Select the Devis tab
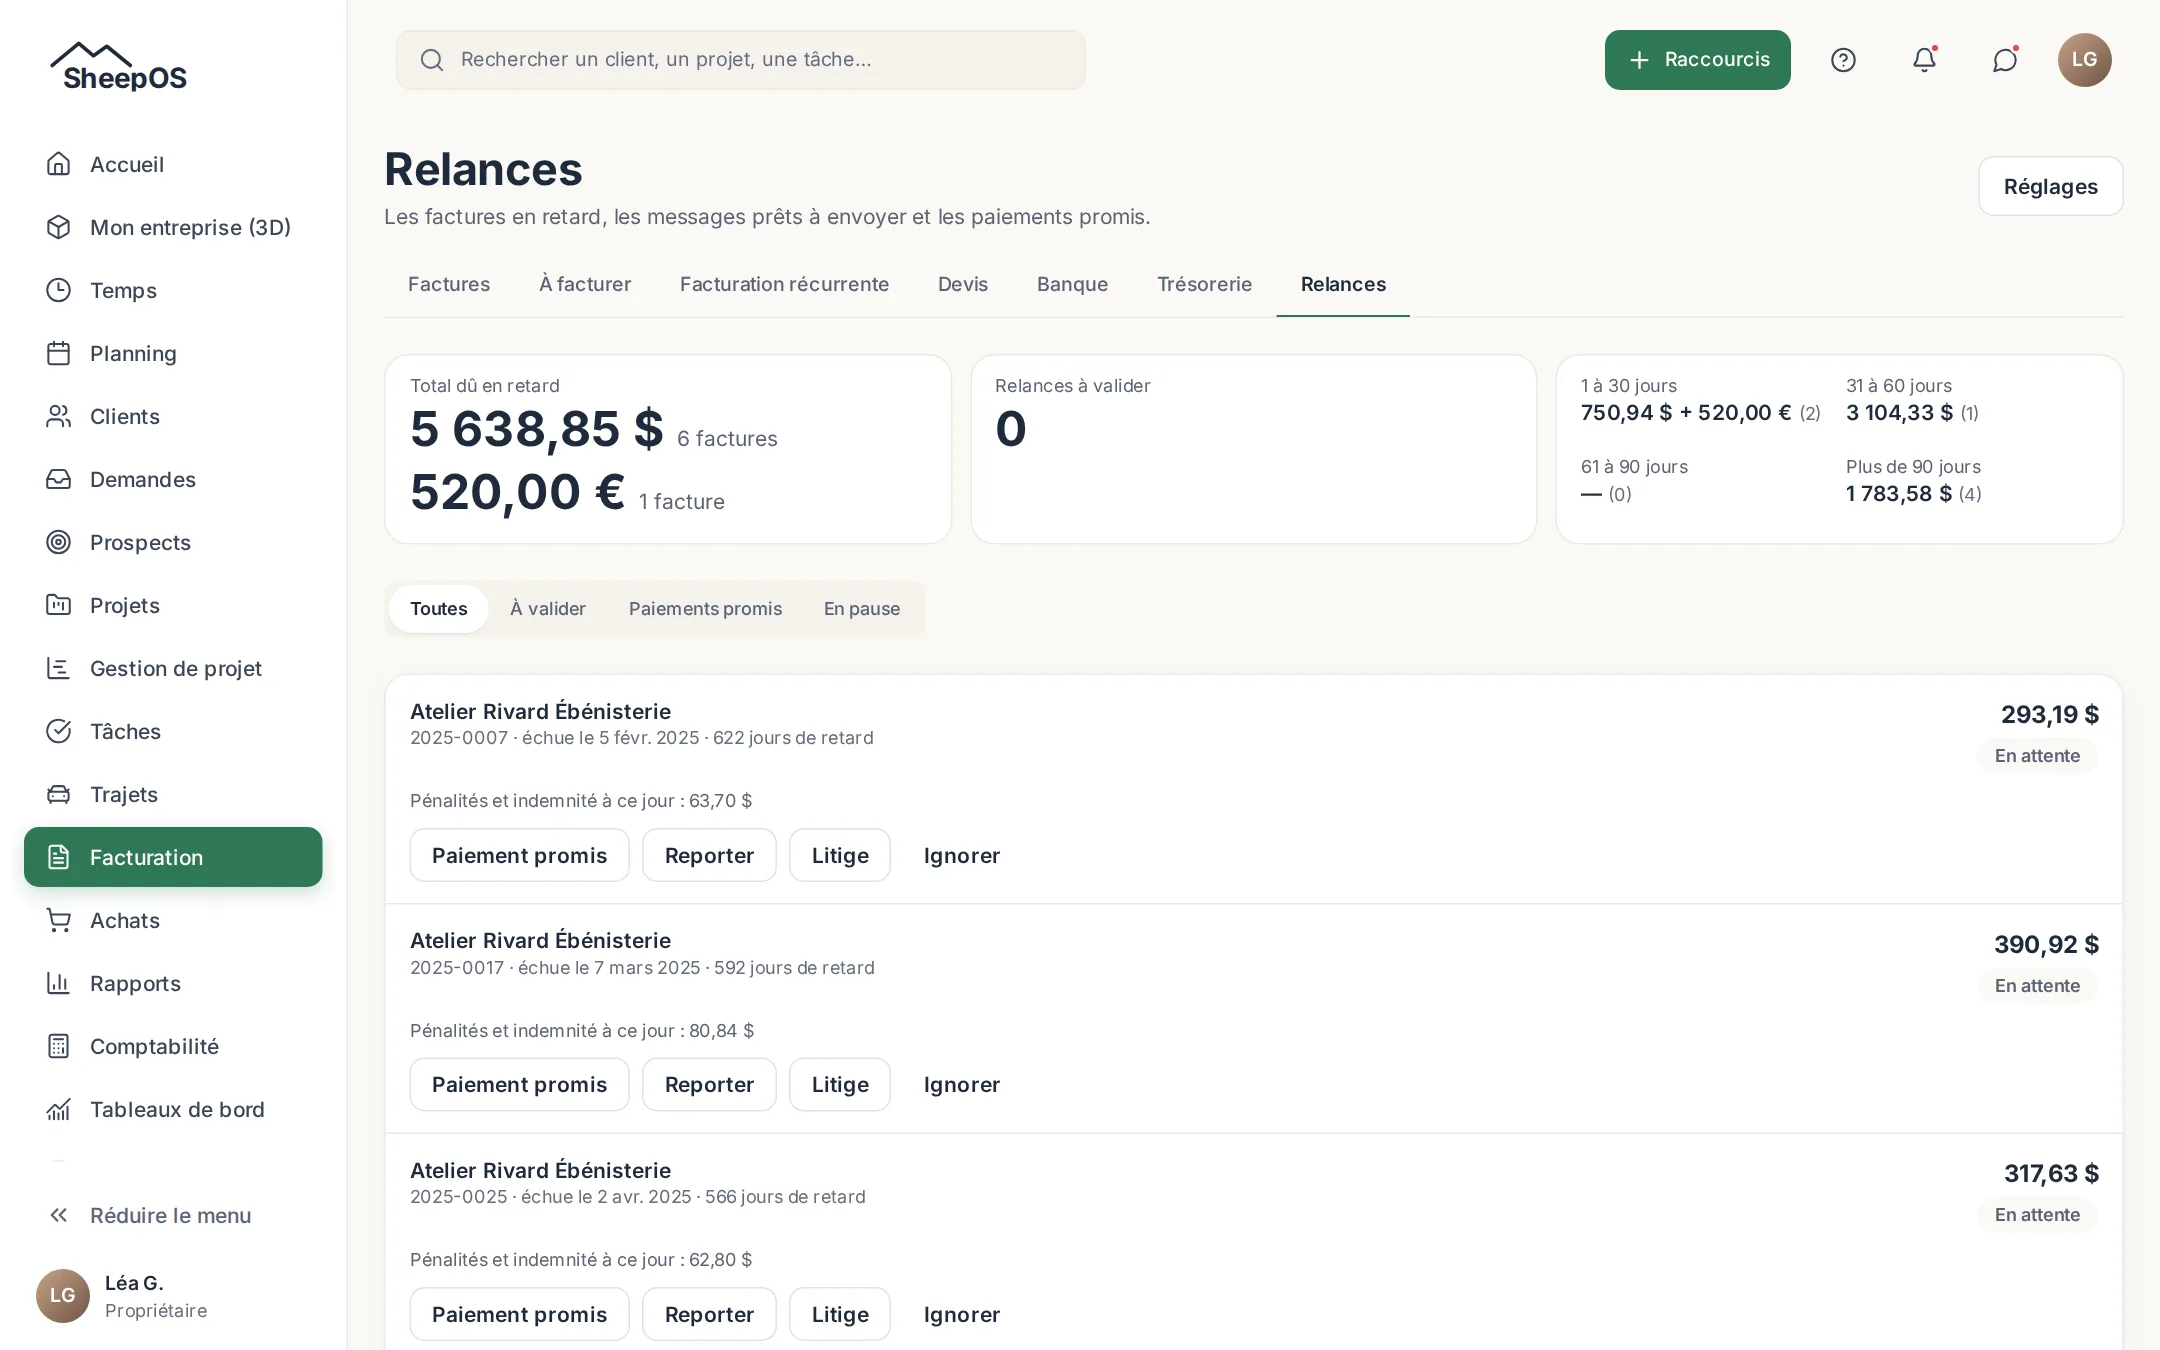This screenshot has width=2160, height=1350. (x=963, y=284)
